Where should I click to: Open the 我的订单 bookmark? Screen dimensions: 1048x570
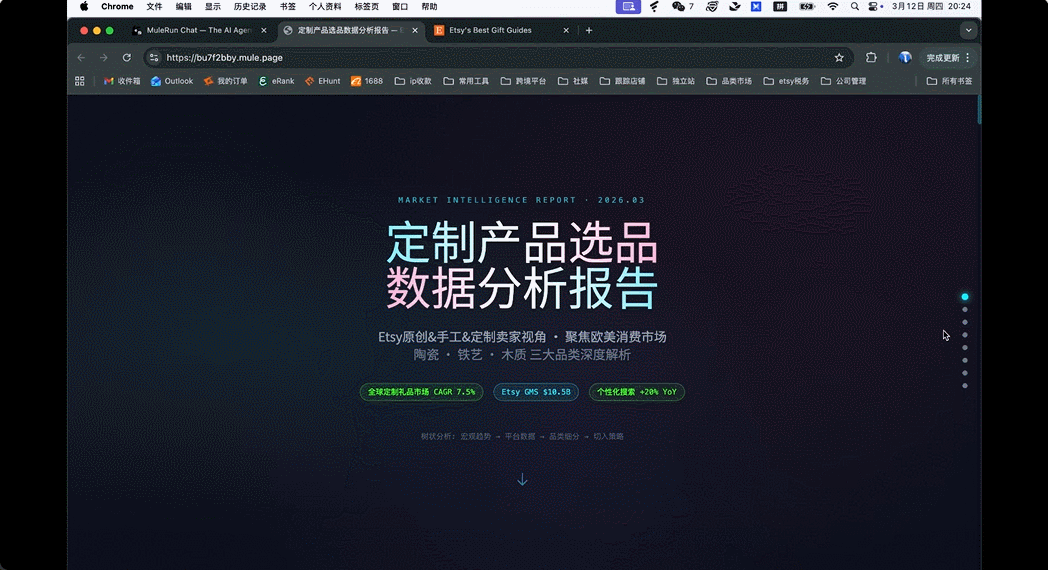click(225, 81)
